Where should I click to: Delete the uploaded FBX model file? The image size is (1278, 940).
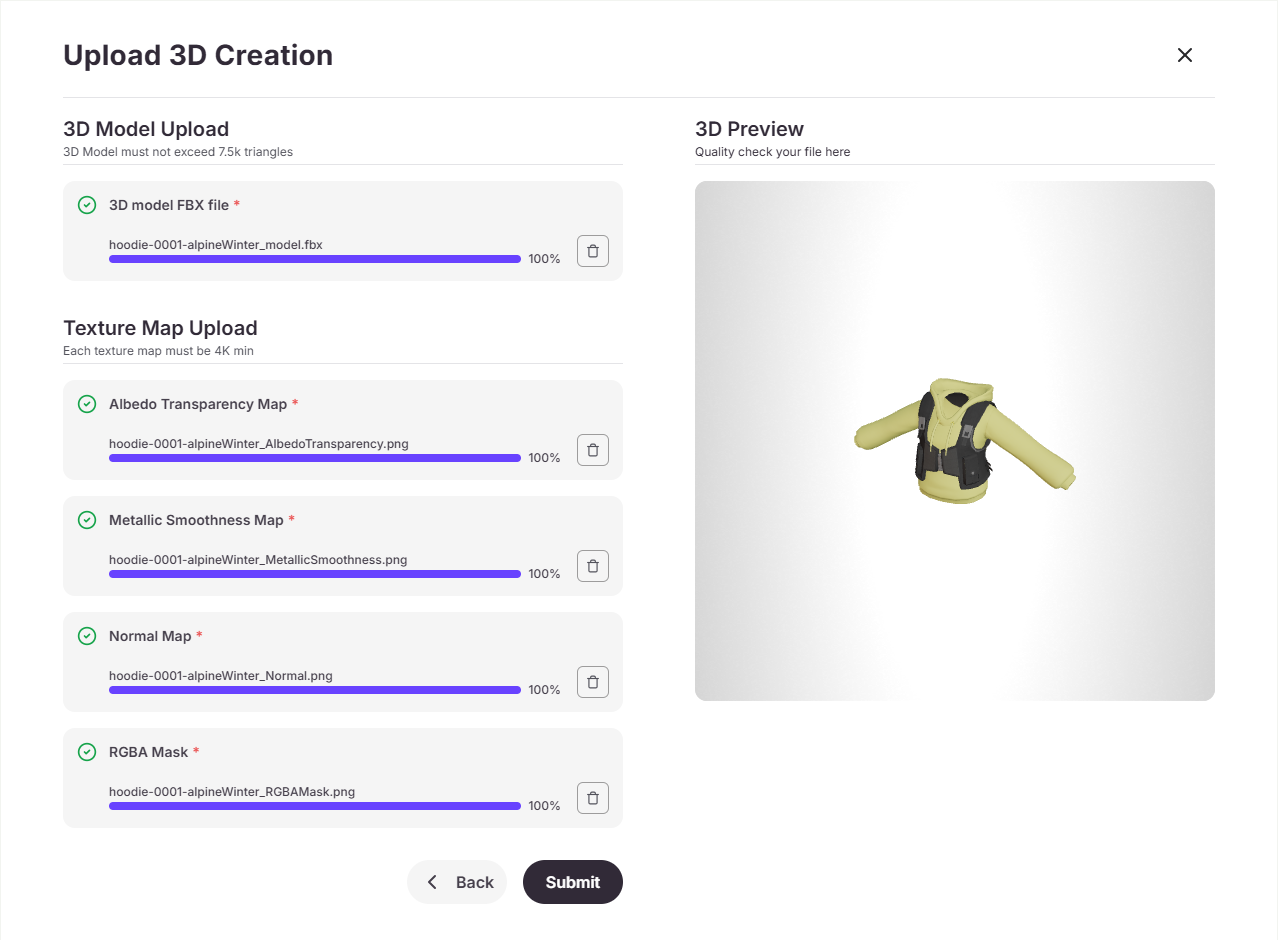click(x=592, y=251)
